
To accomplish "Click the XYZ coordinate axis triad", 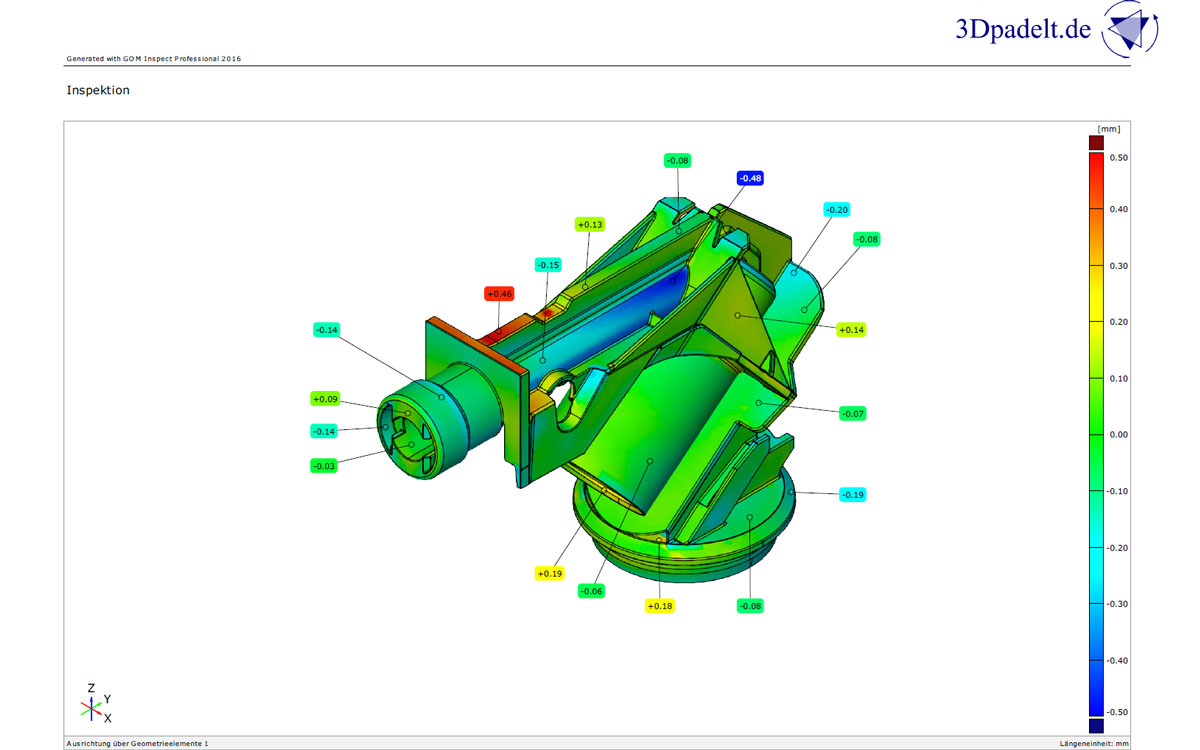I will pos(95,704).
